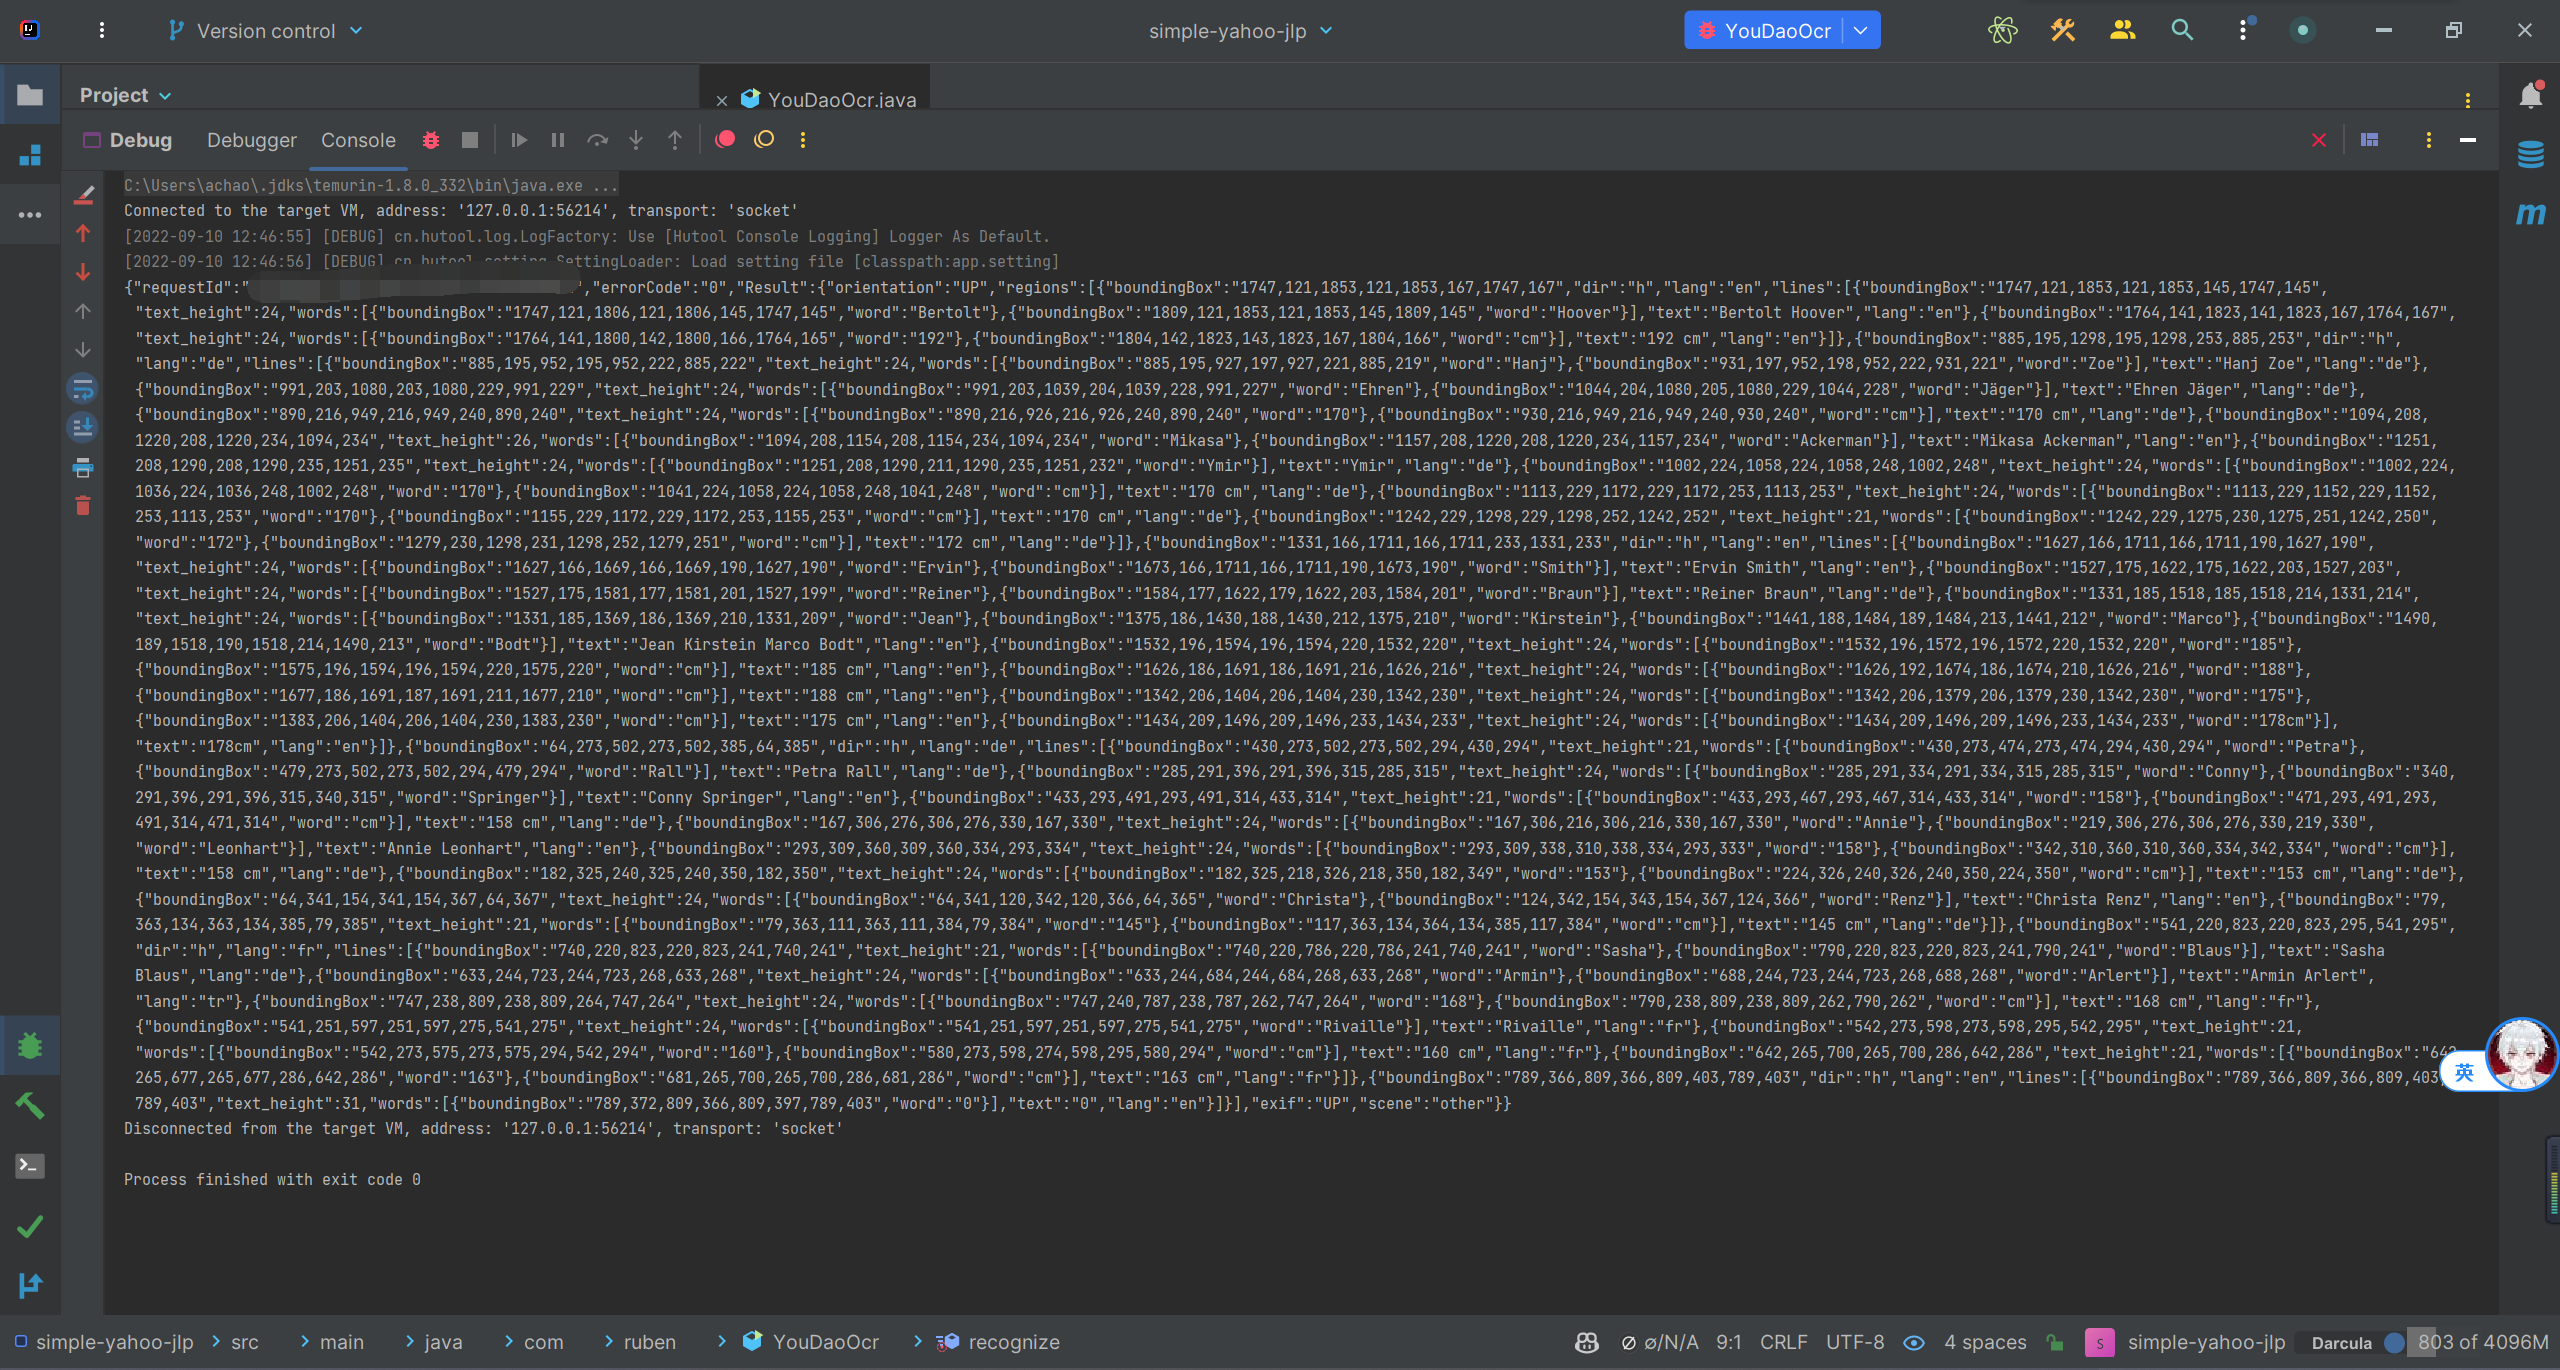Click the memory indicator 803 of 4096M
This screenshot has width=2560, height=1370.
pos(2482,1342)
